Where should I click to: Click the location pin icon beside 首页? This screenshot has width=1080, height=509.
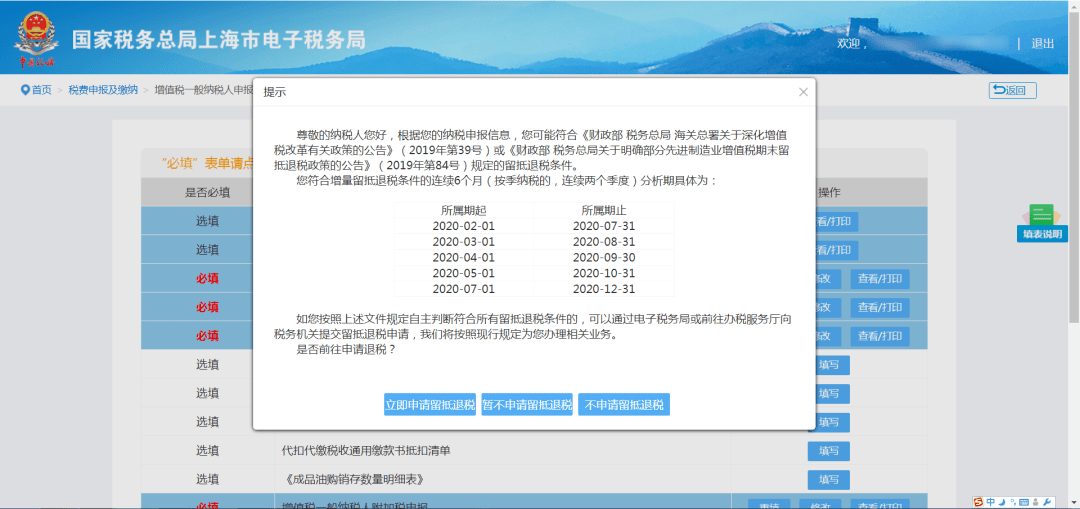point(25,90)
